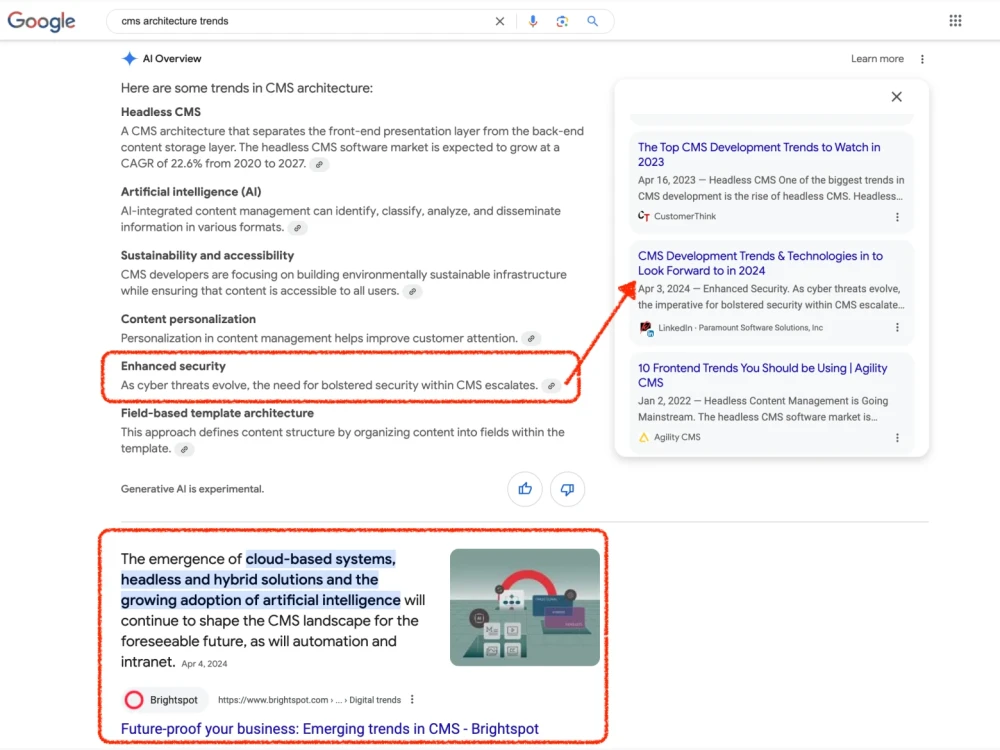
Task: Click the AI Overview sparkle icon
Action: (128, 58)
